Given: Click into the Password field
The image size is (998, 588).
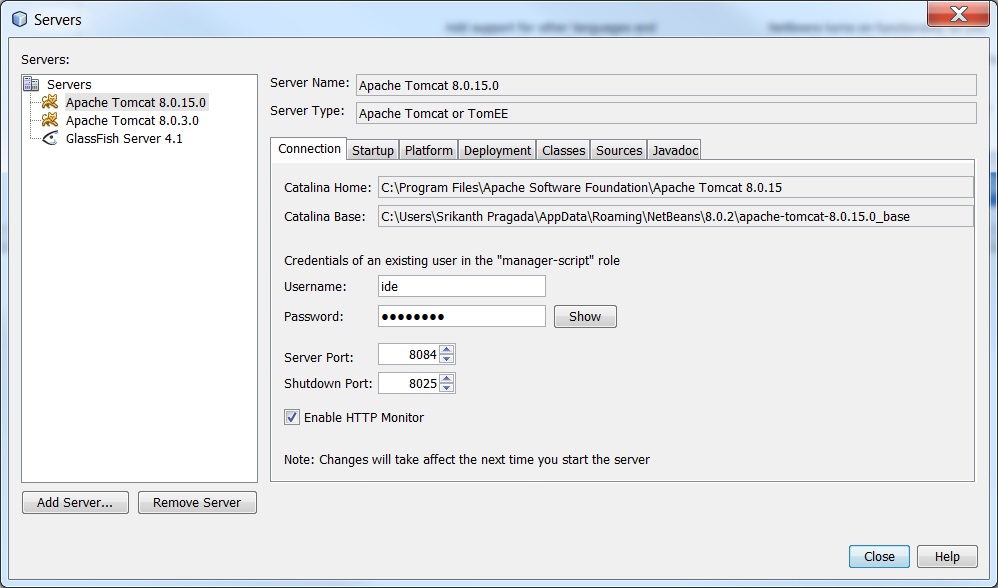Looking at the screenshot, I should coord(461,316).
